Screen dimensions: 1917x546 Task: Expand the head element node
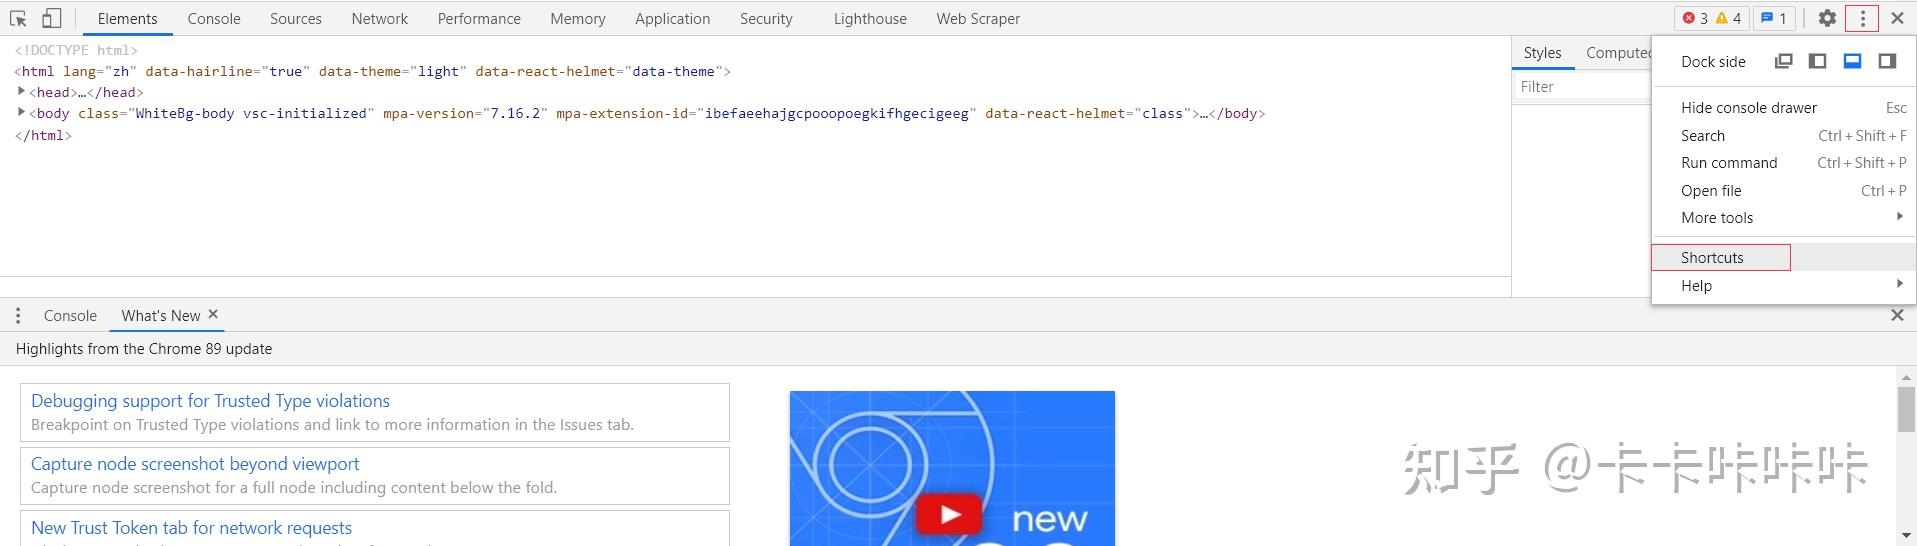(21, 91)
